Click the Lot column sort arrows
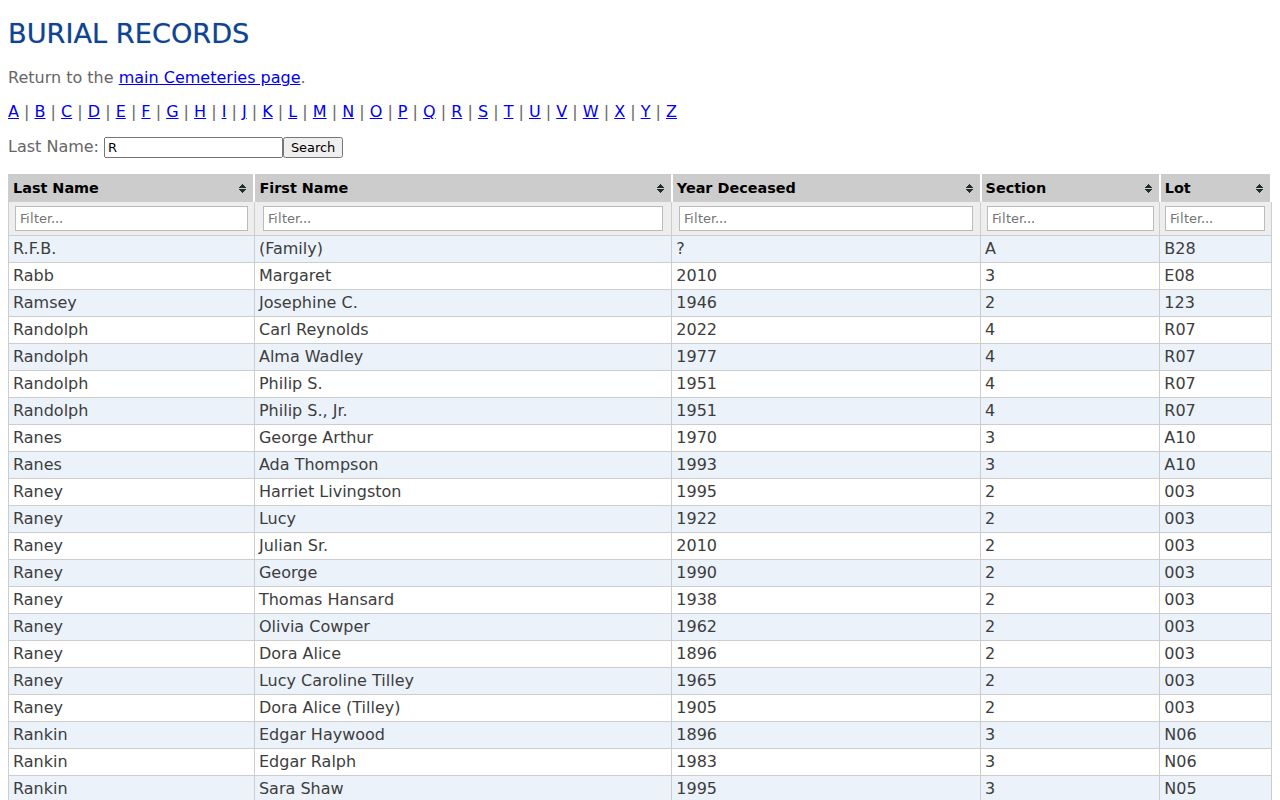Image resolution: width=1280 pixels, height=800 pixels. pos(1259,188)
